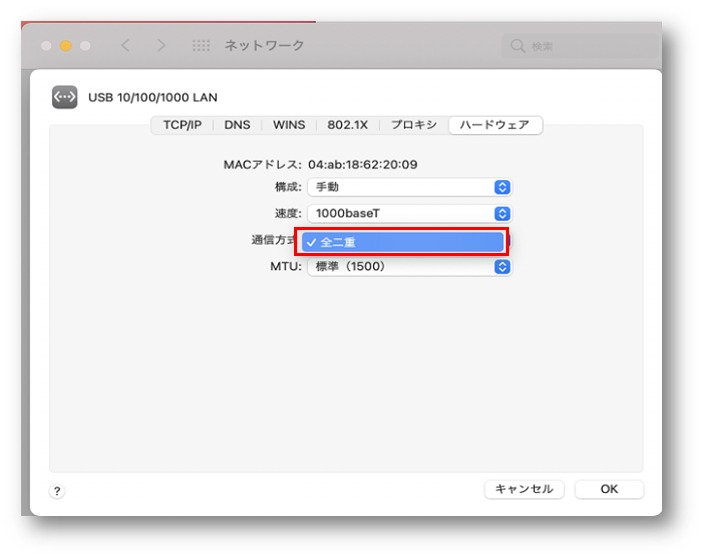This screenshot has height=558, width=704.
Task: Click the 検索 search field
Action: [580, 46]
